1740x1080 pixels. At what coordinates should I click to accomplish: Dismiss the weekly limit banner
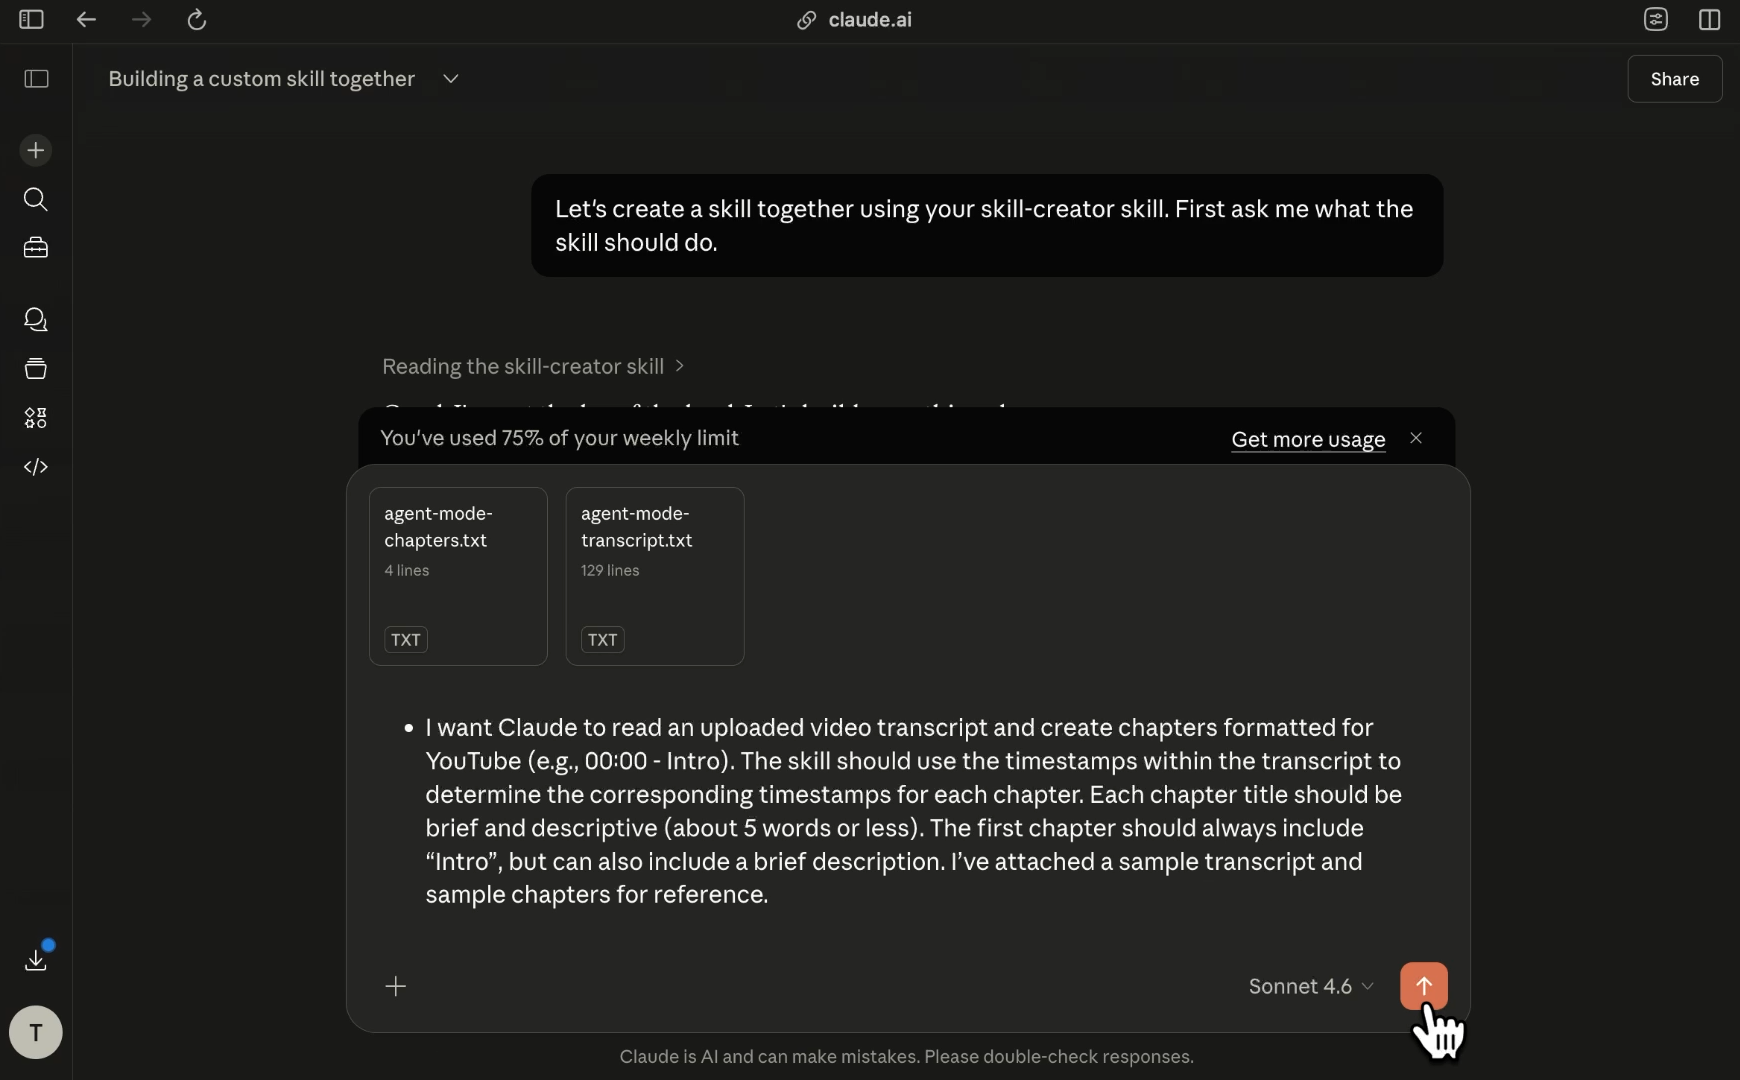(x=1416, y=438)
